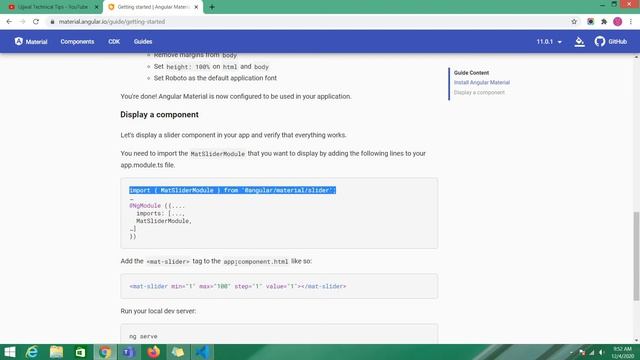
Task: Click the page's vertical scrollbar thumb
Action: click(x=636, y=256)
